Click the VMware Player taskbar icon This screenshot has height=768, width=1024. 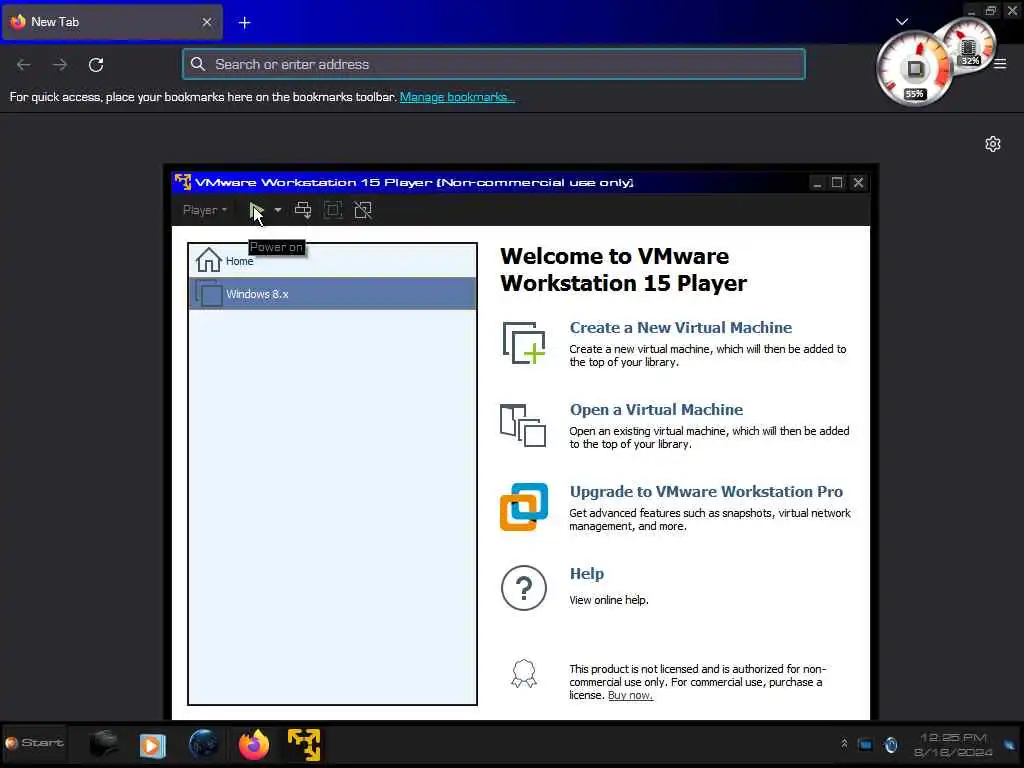point(304,744)
